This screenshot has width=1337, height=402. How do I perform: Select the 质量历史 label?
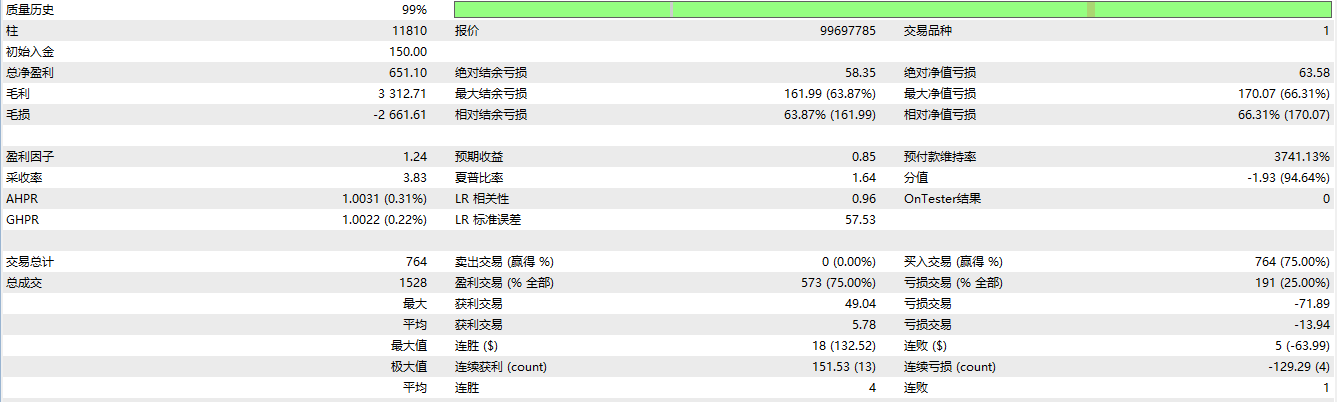tap(30, 10)
